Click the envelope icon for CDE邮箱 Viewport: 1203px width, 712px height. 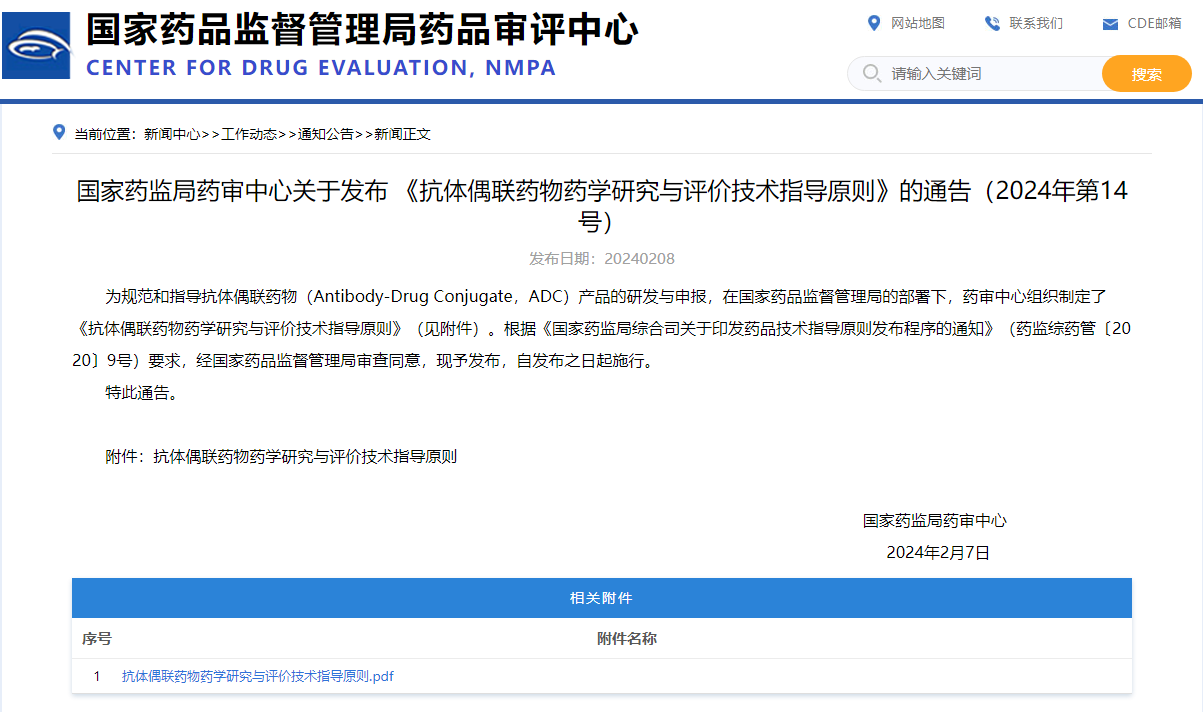coord(1109,24)
